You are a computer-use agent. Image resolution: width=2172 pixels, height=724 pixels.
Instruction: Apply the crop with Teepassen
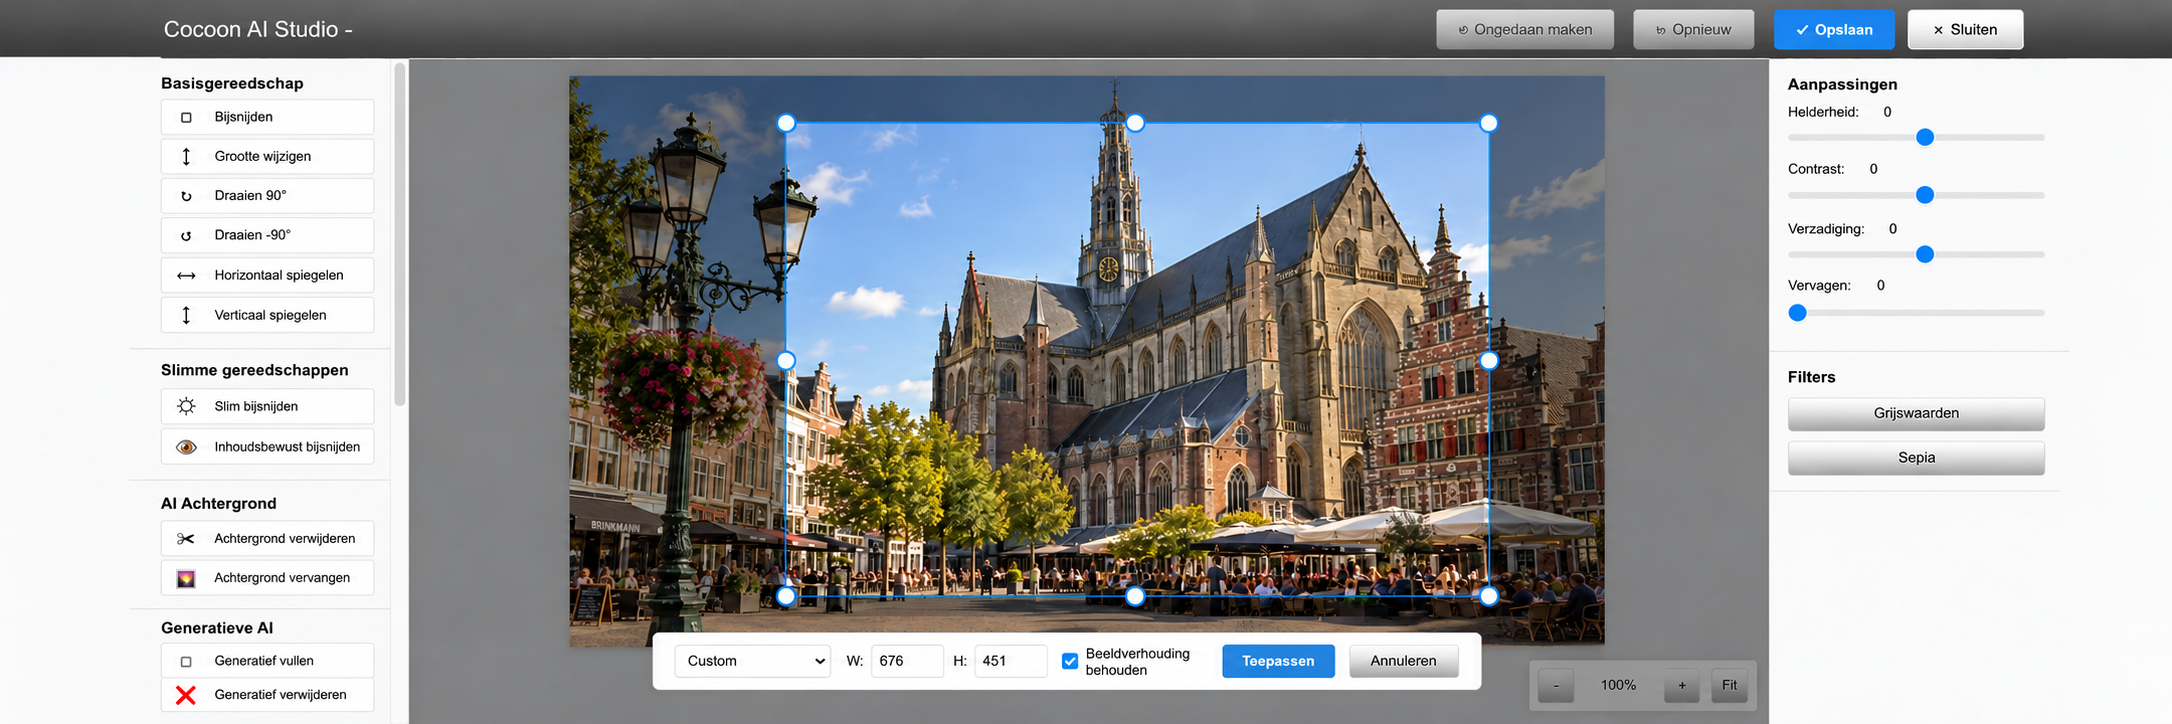1278,661
